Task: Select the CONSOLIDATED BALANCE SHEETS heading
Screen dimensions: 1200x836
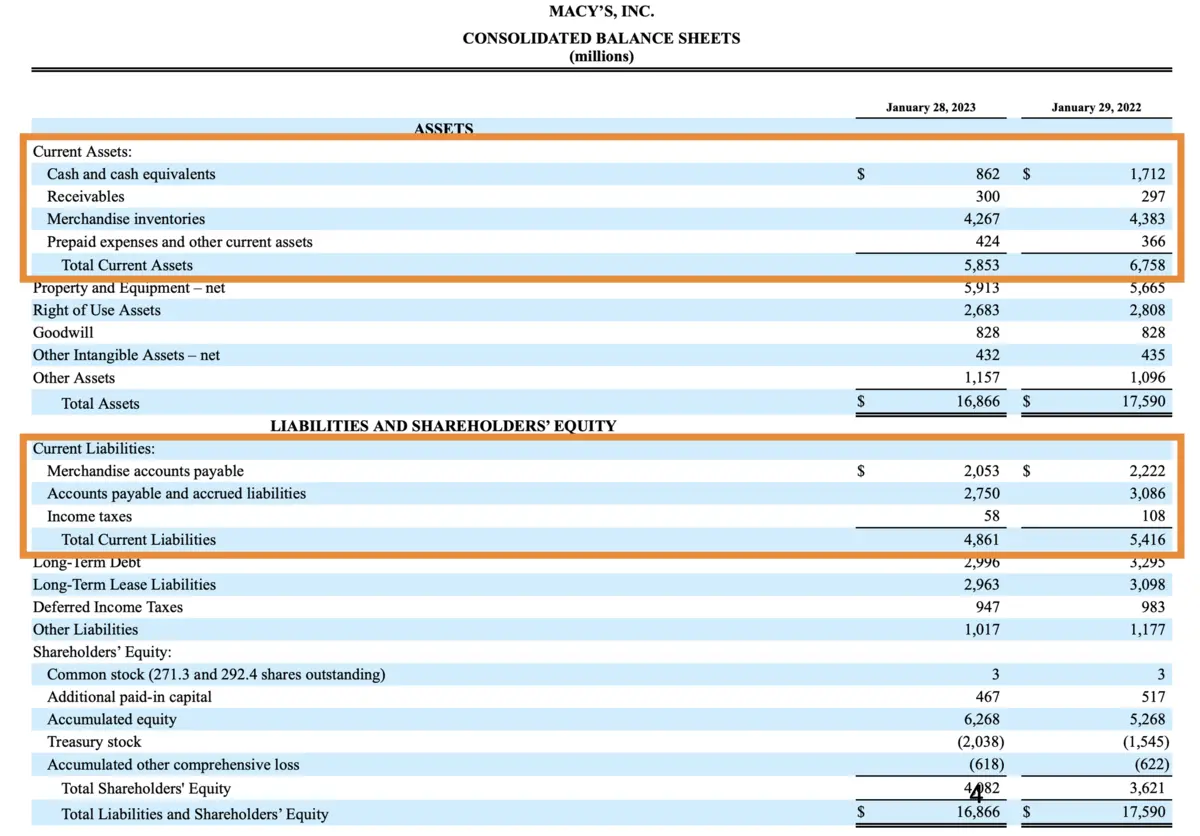Action: pos(600,38)
